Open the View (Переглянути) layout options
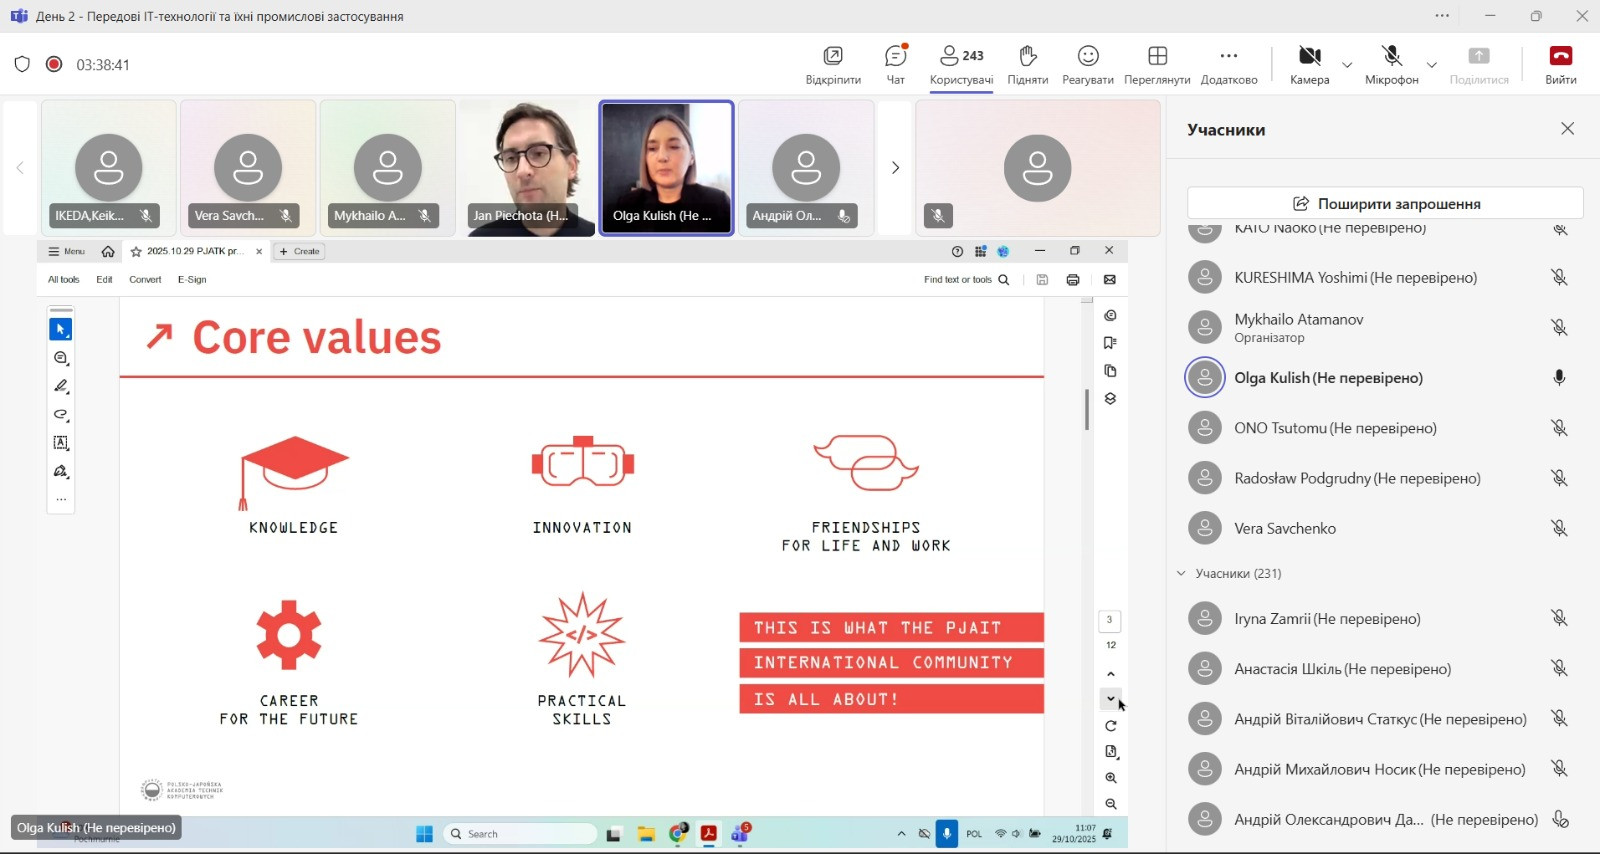Image resolution: width=1600 pixels, height=854 pixels. [1157, 64]
